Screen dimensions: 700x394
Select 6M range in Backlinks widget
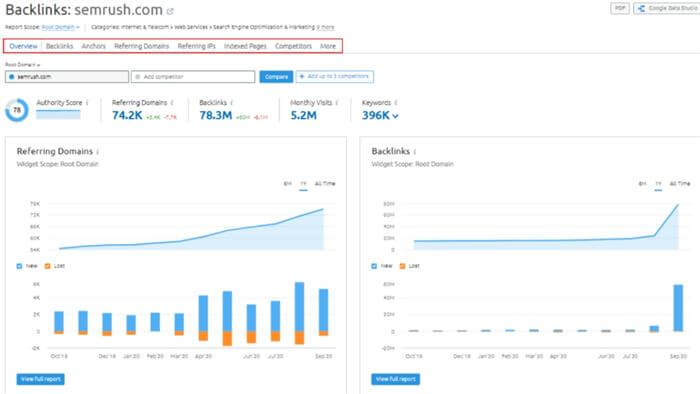[642, 184]
